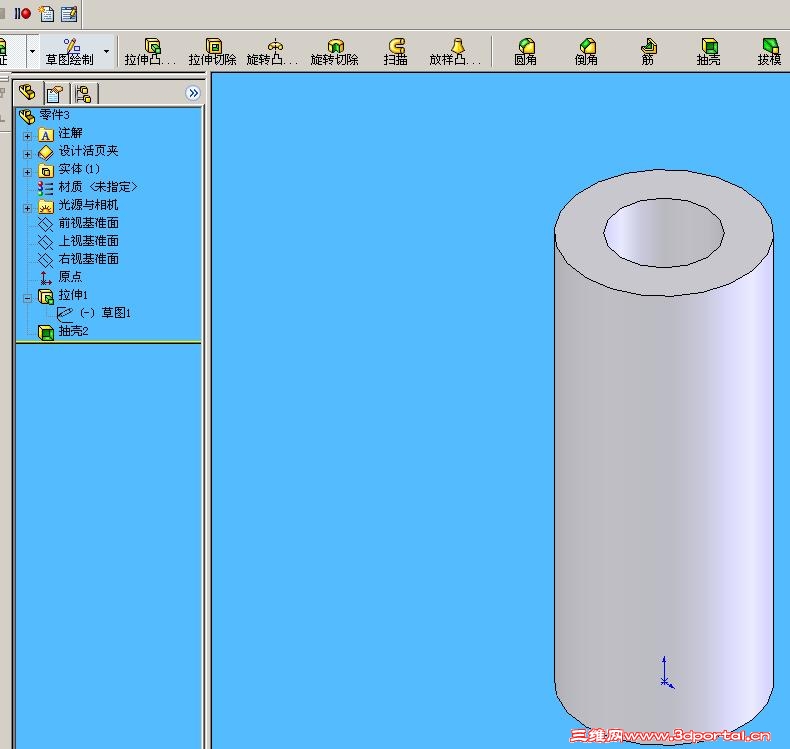The width and height of the screenshot is (790, 749).
Task: Open the 草图绘制 sketch tool
Action: pos(70,52)
